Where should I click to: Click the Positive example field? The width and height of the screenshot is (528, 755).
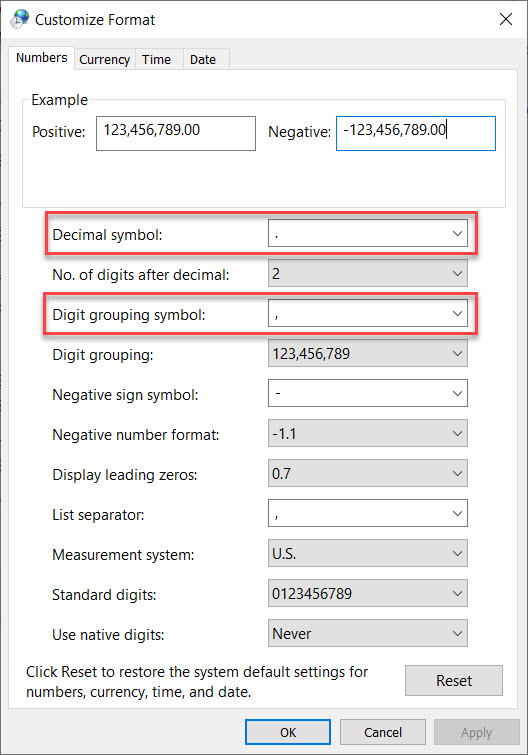click(x=176, y=133)
